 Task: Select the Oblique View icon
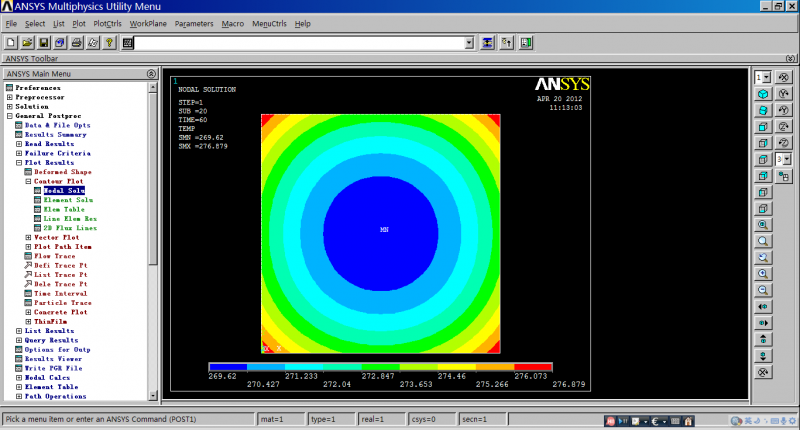point(763,110)
